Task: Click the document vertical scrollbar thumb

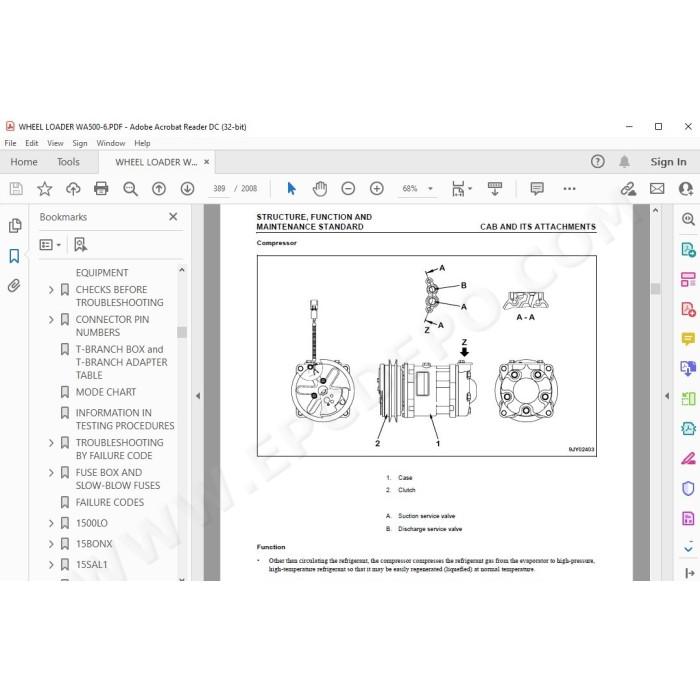Action: (x=655, y=288)
